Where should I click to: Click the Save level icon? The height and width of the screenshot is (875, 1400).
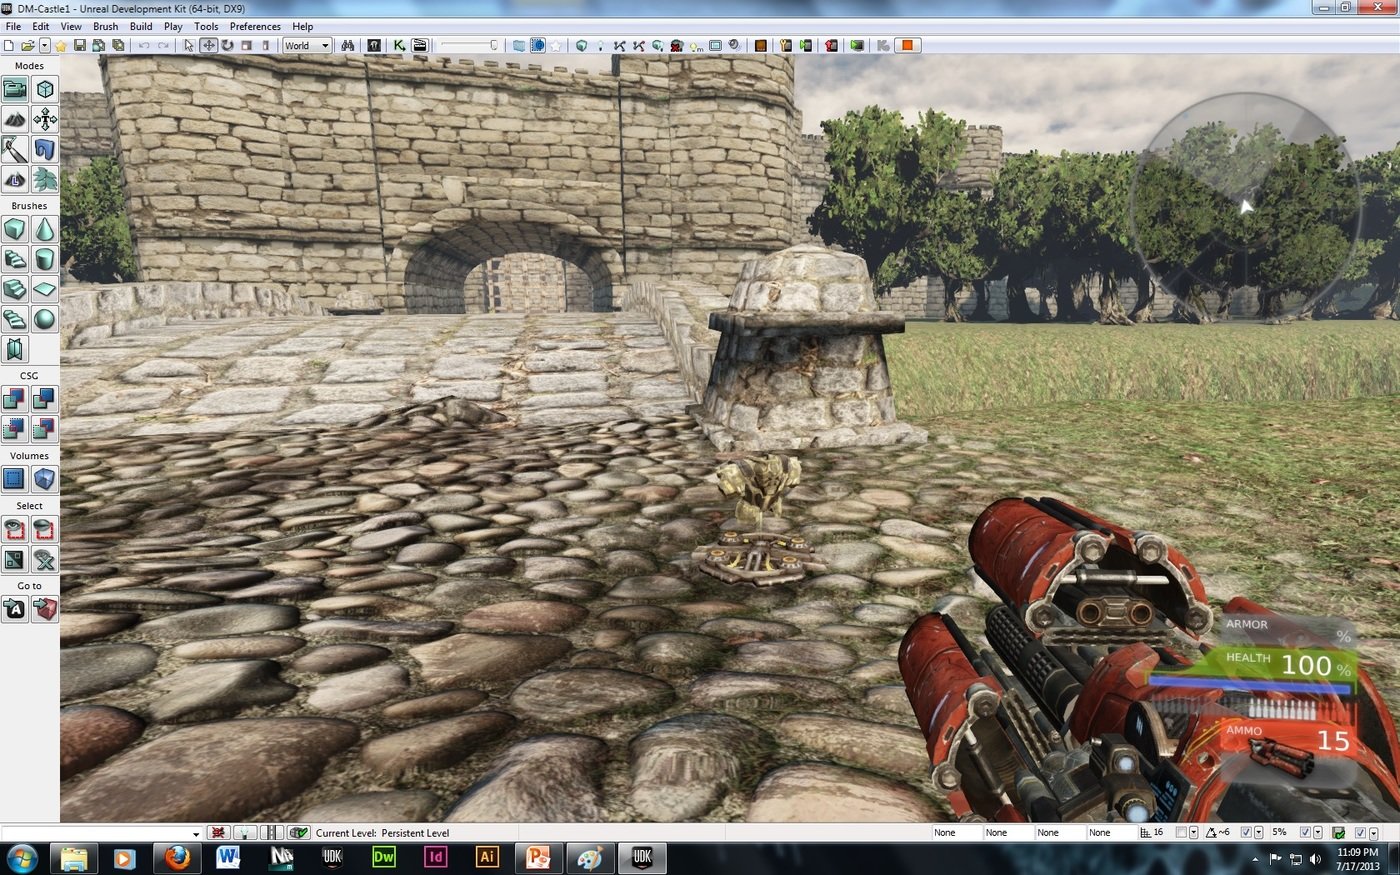[80, 46]
